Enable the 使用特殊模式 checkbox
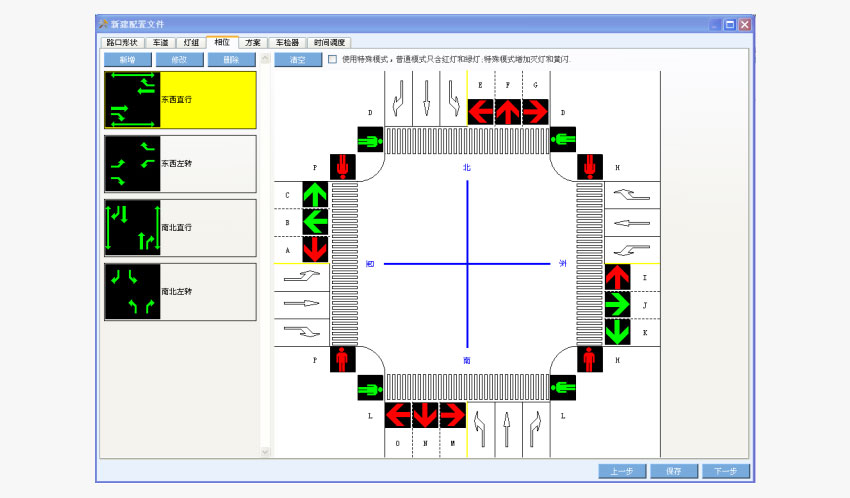Viewport: 850px width, 498px height. [x=332, y=60]
